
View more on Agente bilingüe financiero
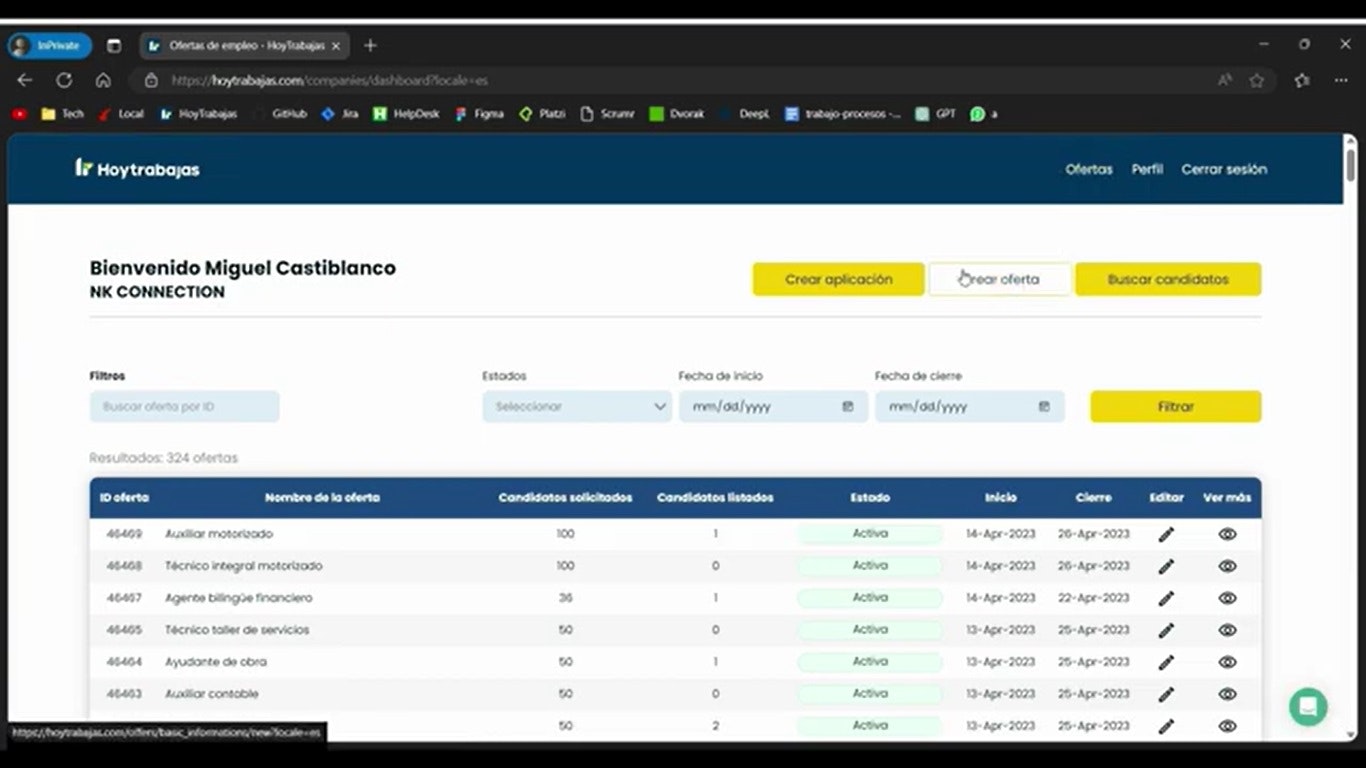[1228, 598]
